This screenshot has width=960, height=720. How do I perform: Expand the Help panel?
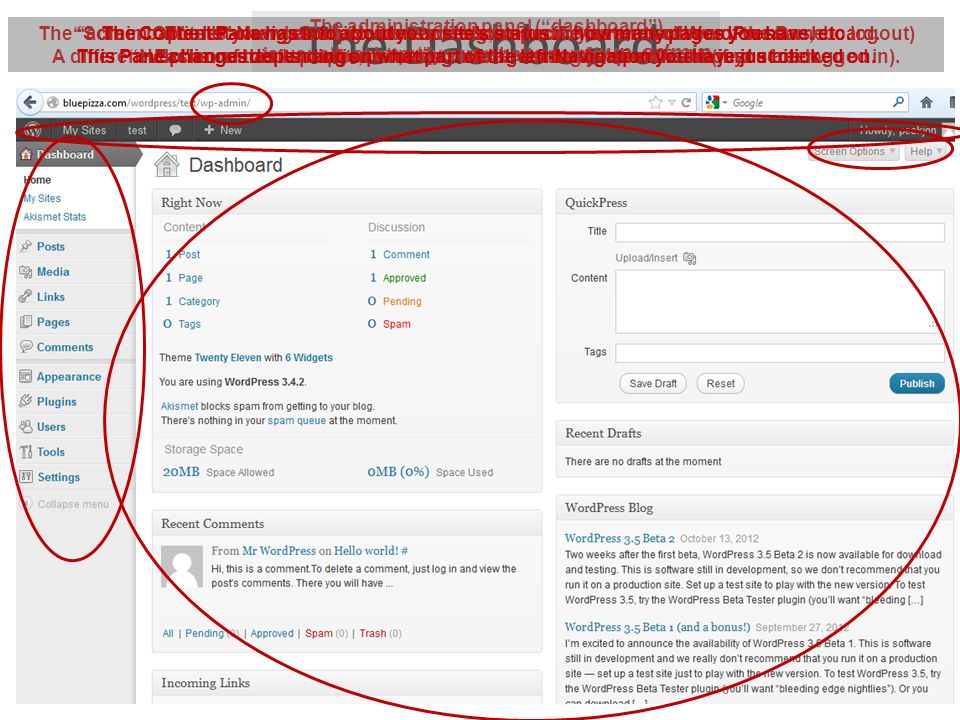tap(924, 151)
